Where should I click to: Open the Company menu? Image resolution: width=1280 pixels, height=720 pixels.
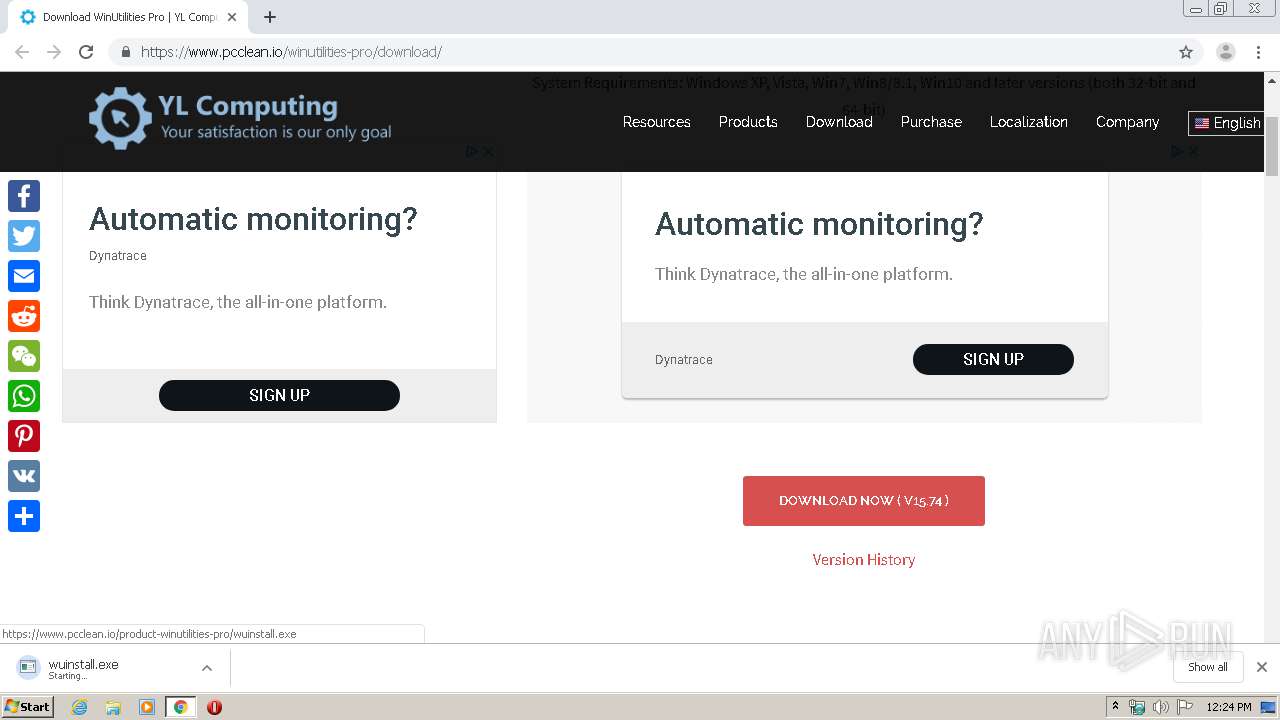pos(1128,122)
